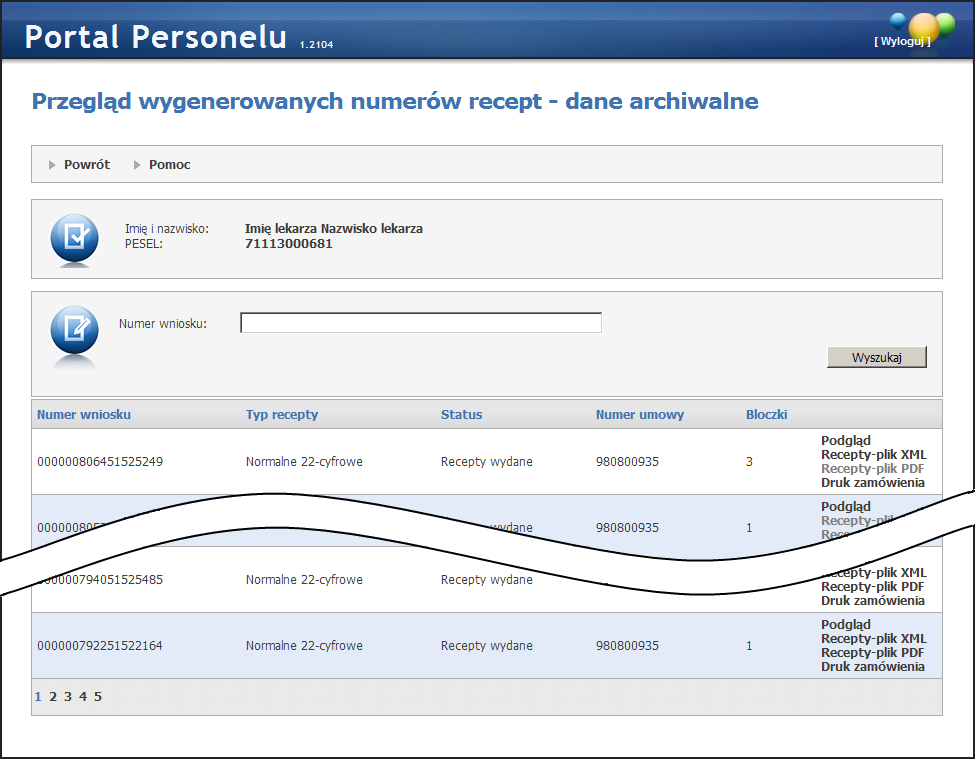975x759 pixels.
Task: Open Druk zamówienia for request 000000794051525485
Action: click(x=872, y=600)
